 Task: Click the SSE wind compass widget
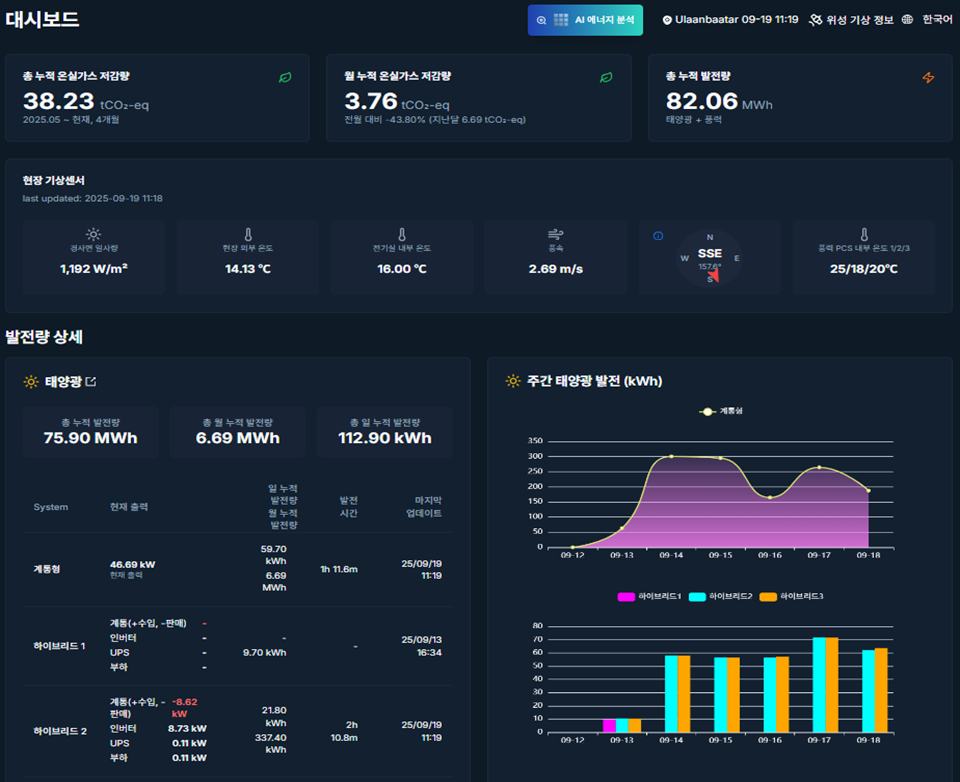pyautogui.click(x=710, y=258)
